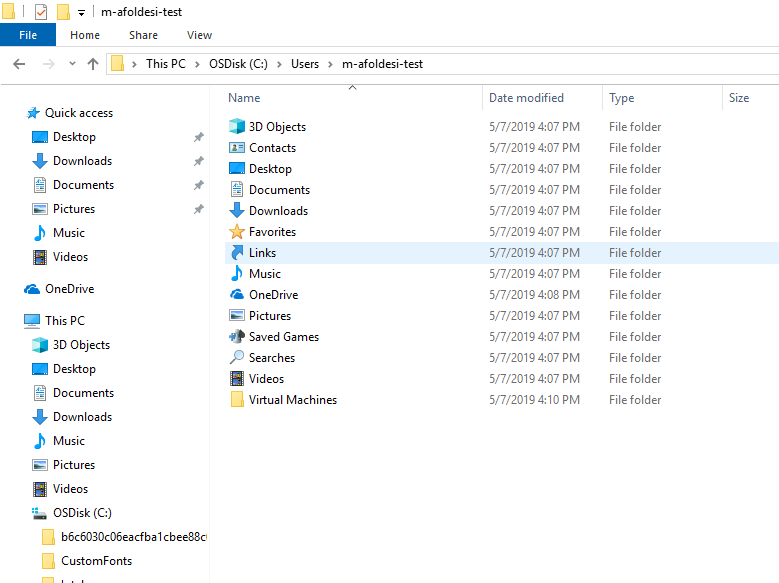
Task: Open the b6c6030c06eacfba1cbee88c folder
Action: tap(133, 537)
